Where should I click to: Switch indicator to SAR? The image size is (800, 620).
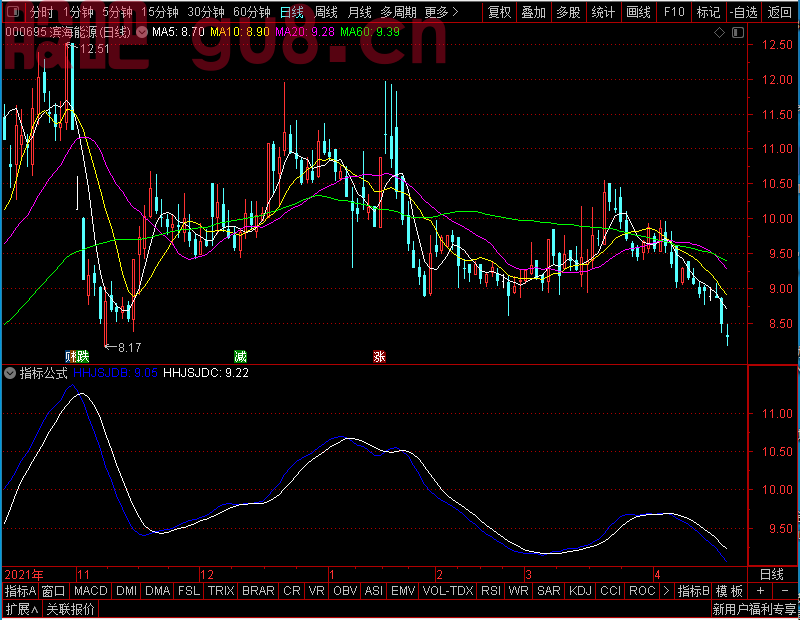pos(549,591)
